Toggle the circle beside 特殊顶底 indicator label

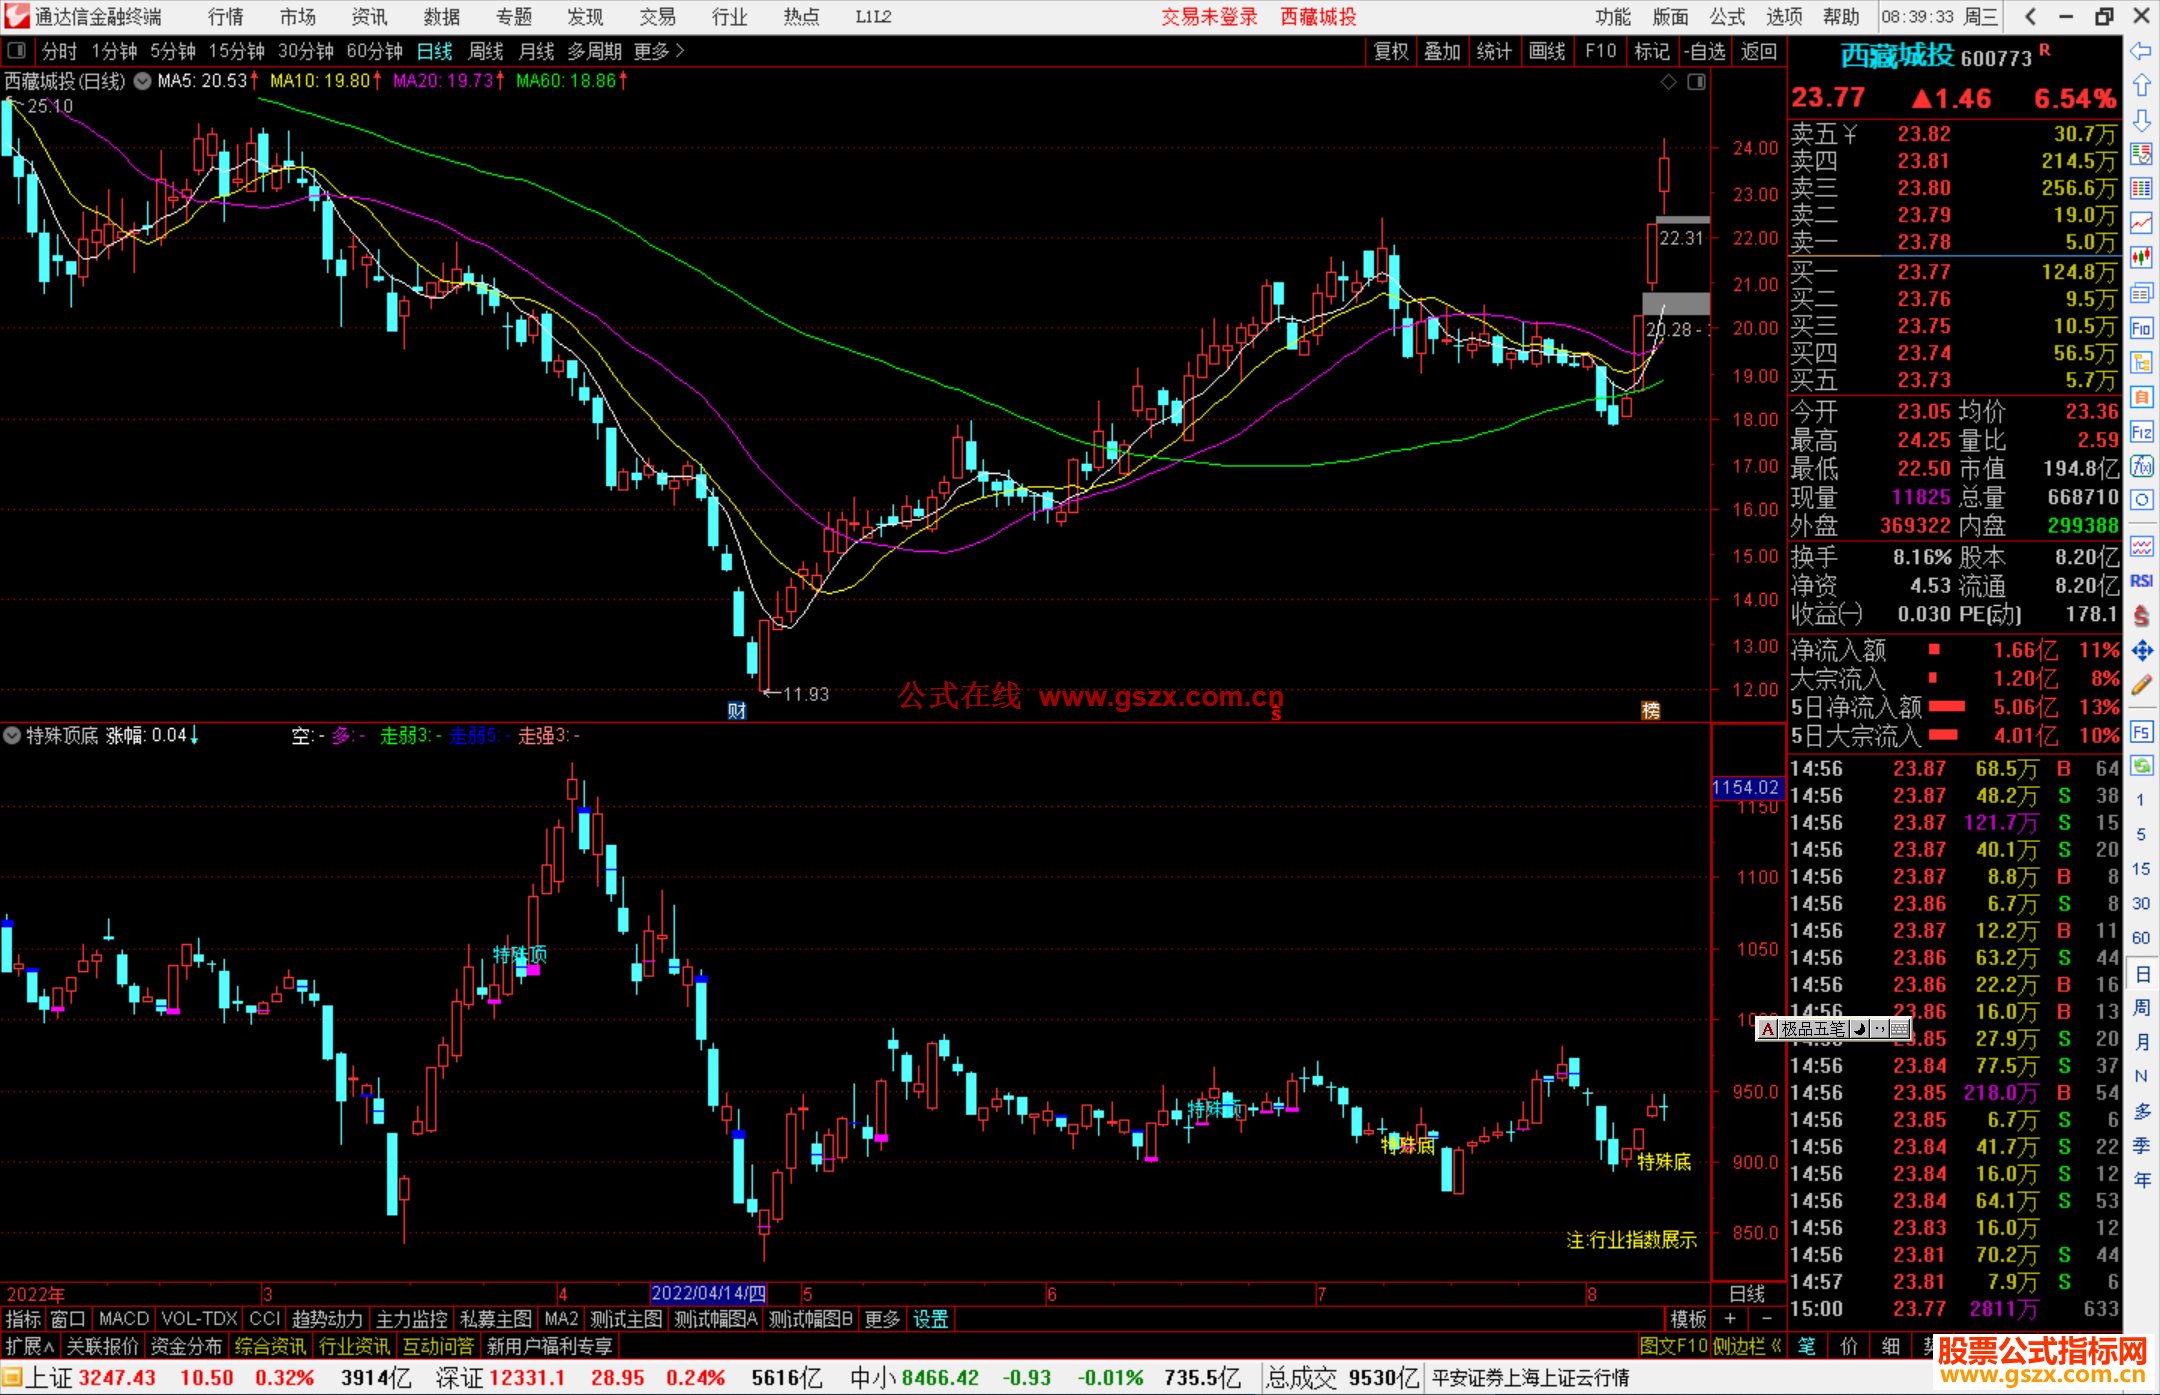click(12, 736)
